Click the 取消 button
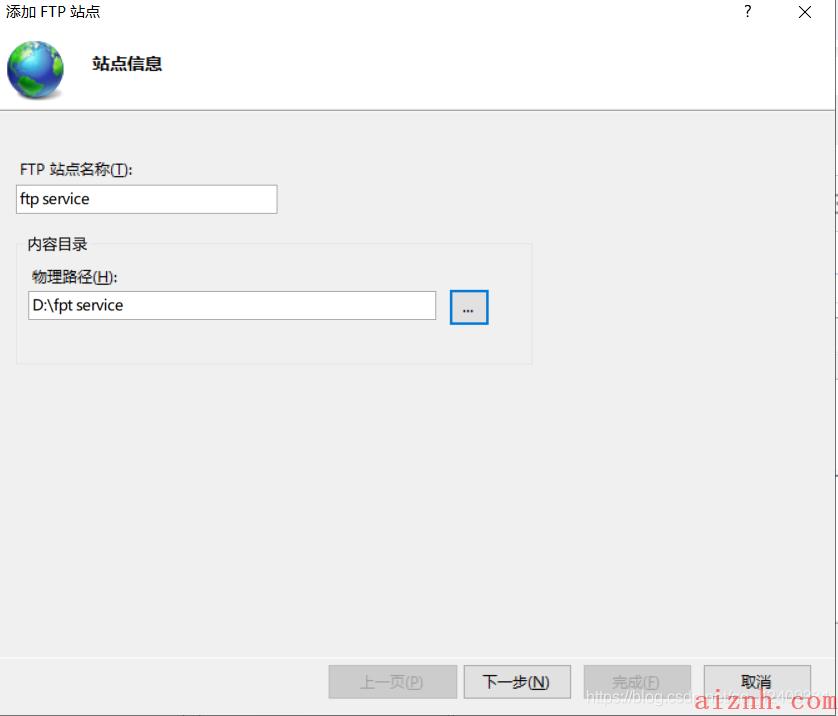Viewport: 838px width, 716px height. click(x=757, y=682)
